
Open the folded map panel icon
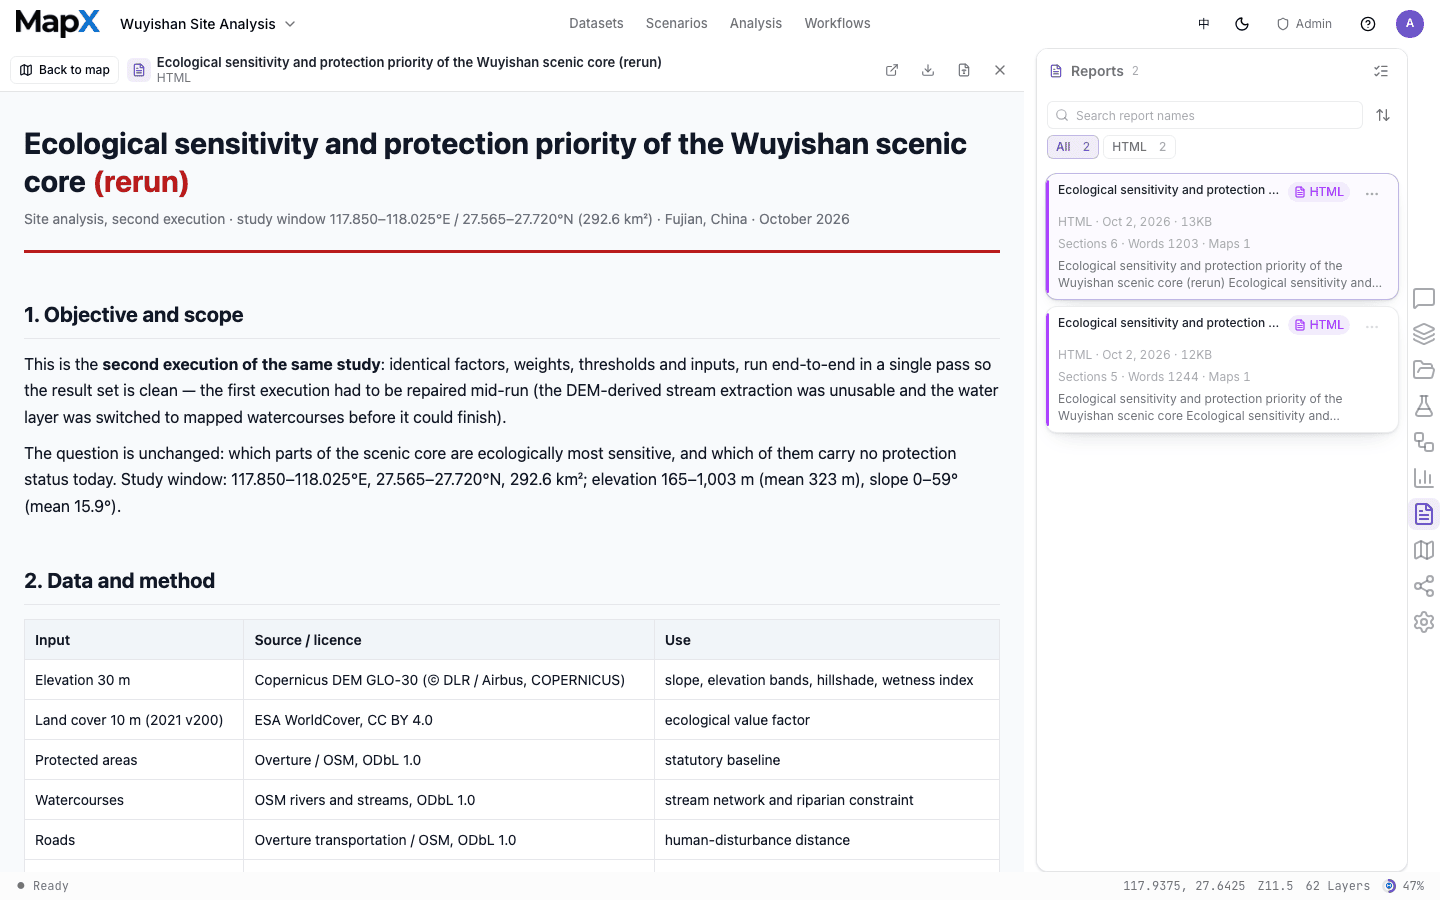point(1424,550)
